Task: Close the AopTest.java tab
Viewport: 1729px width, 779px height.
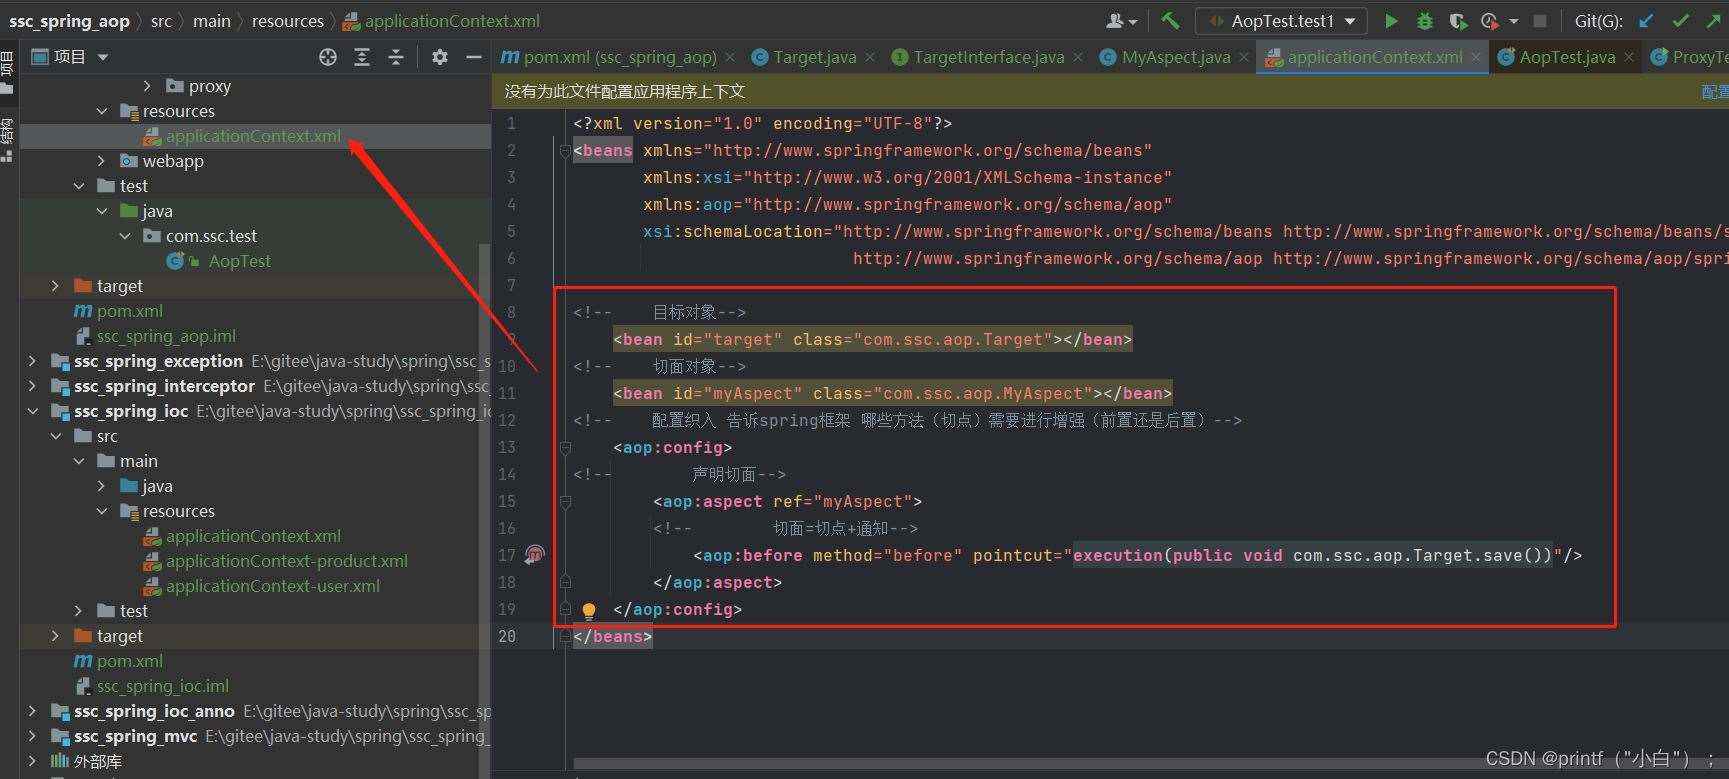Action: pos(1629,58)
